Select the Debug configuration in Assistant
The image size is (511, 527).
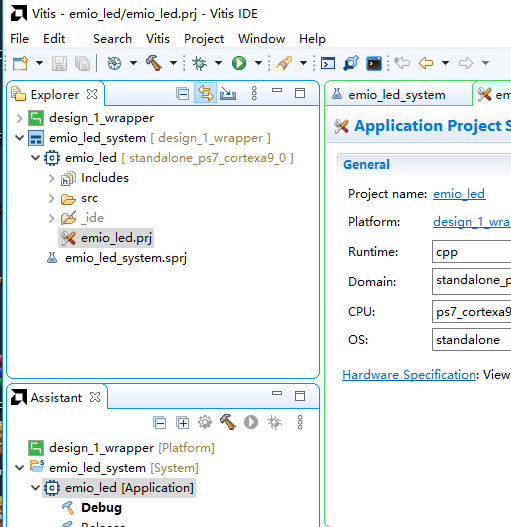tap(101, 508)
